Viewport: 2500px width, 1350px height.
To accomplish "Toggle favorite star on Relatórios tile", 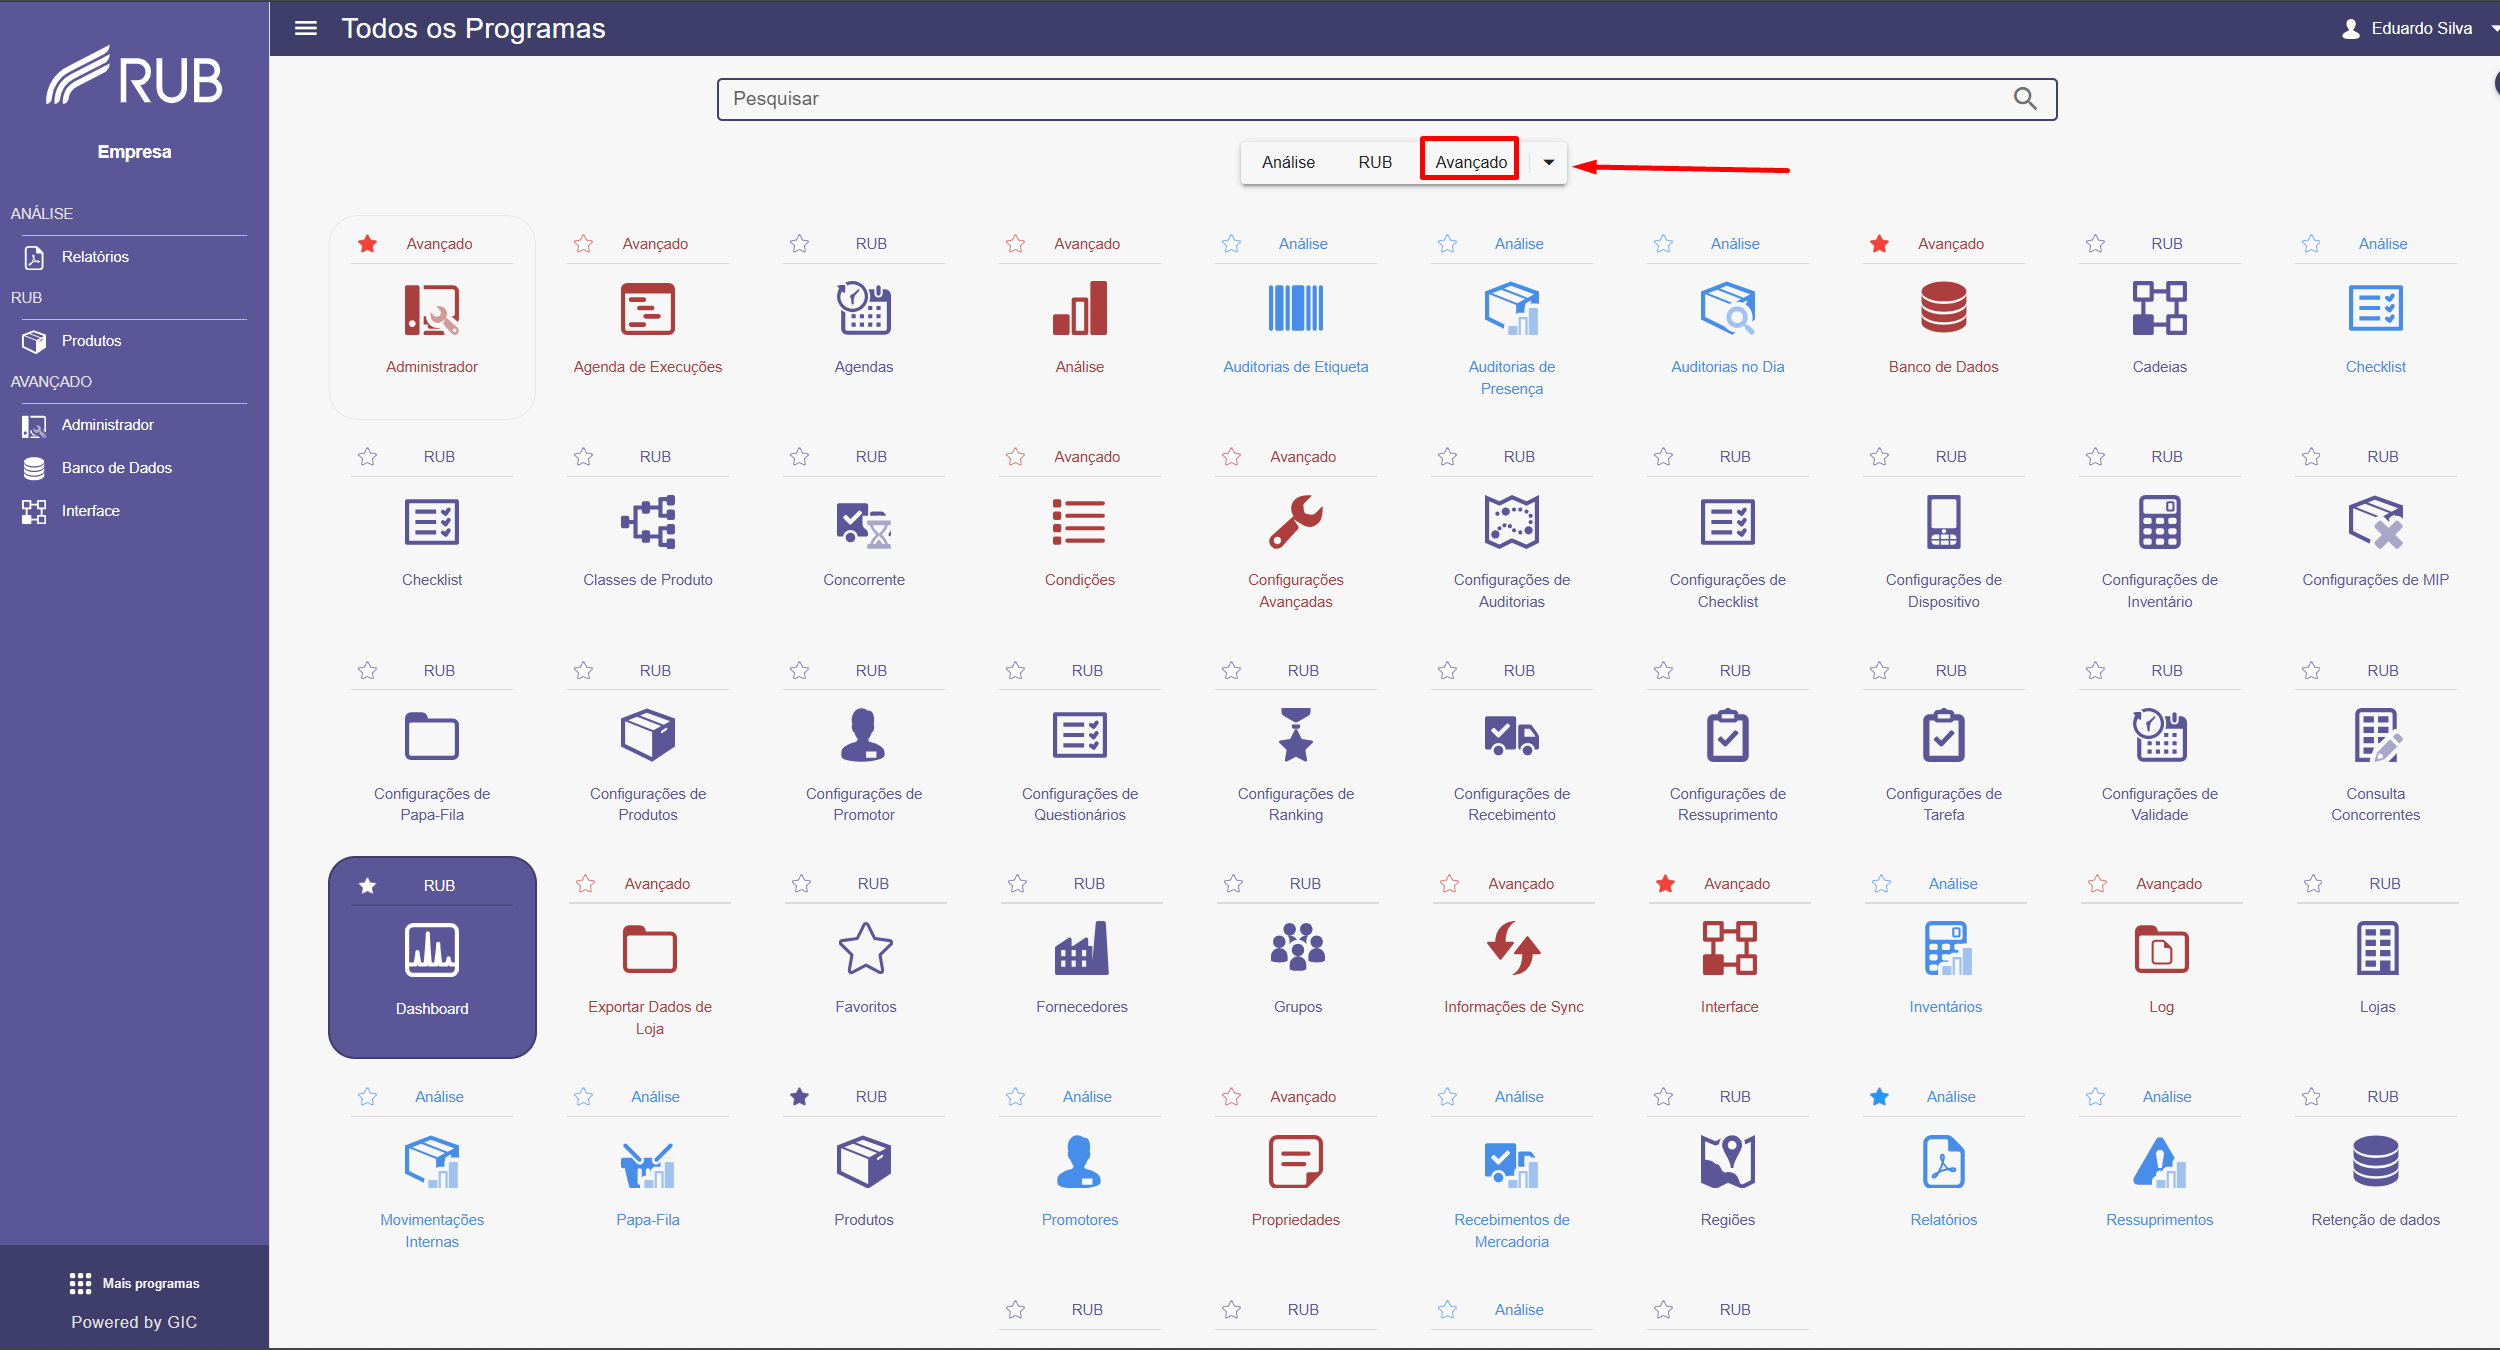I will click(x=1880, y=1097).
